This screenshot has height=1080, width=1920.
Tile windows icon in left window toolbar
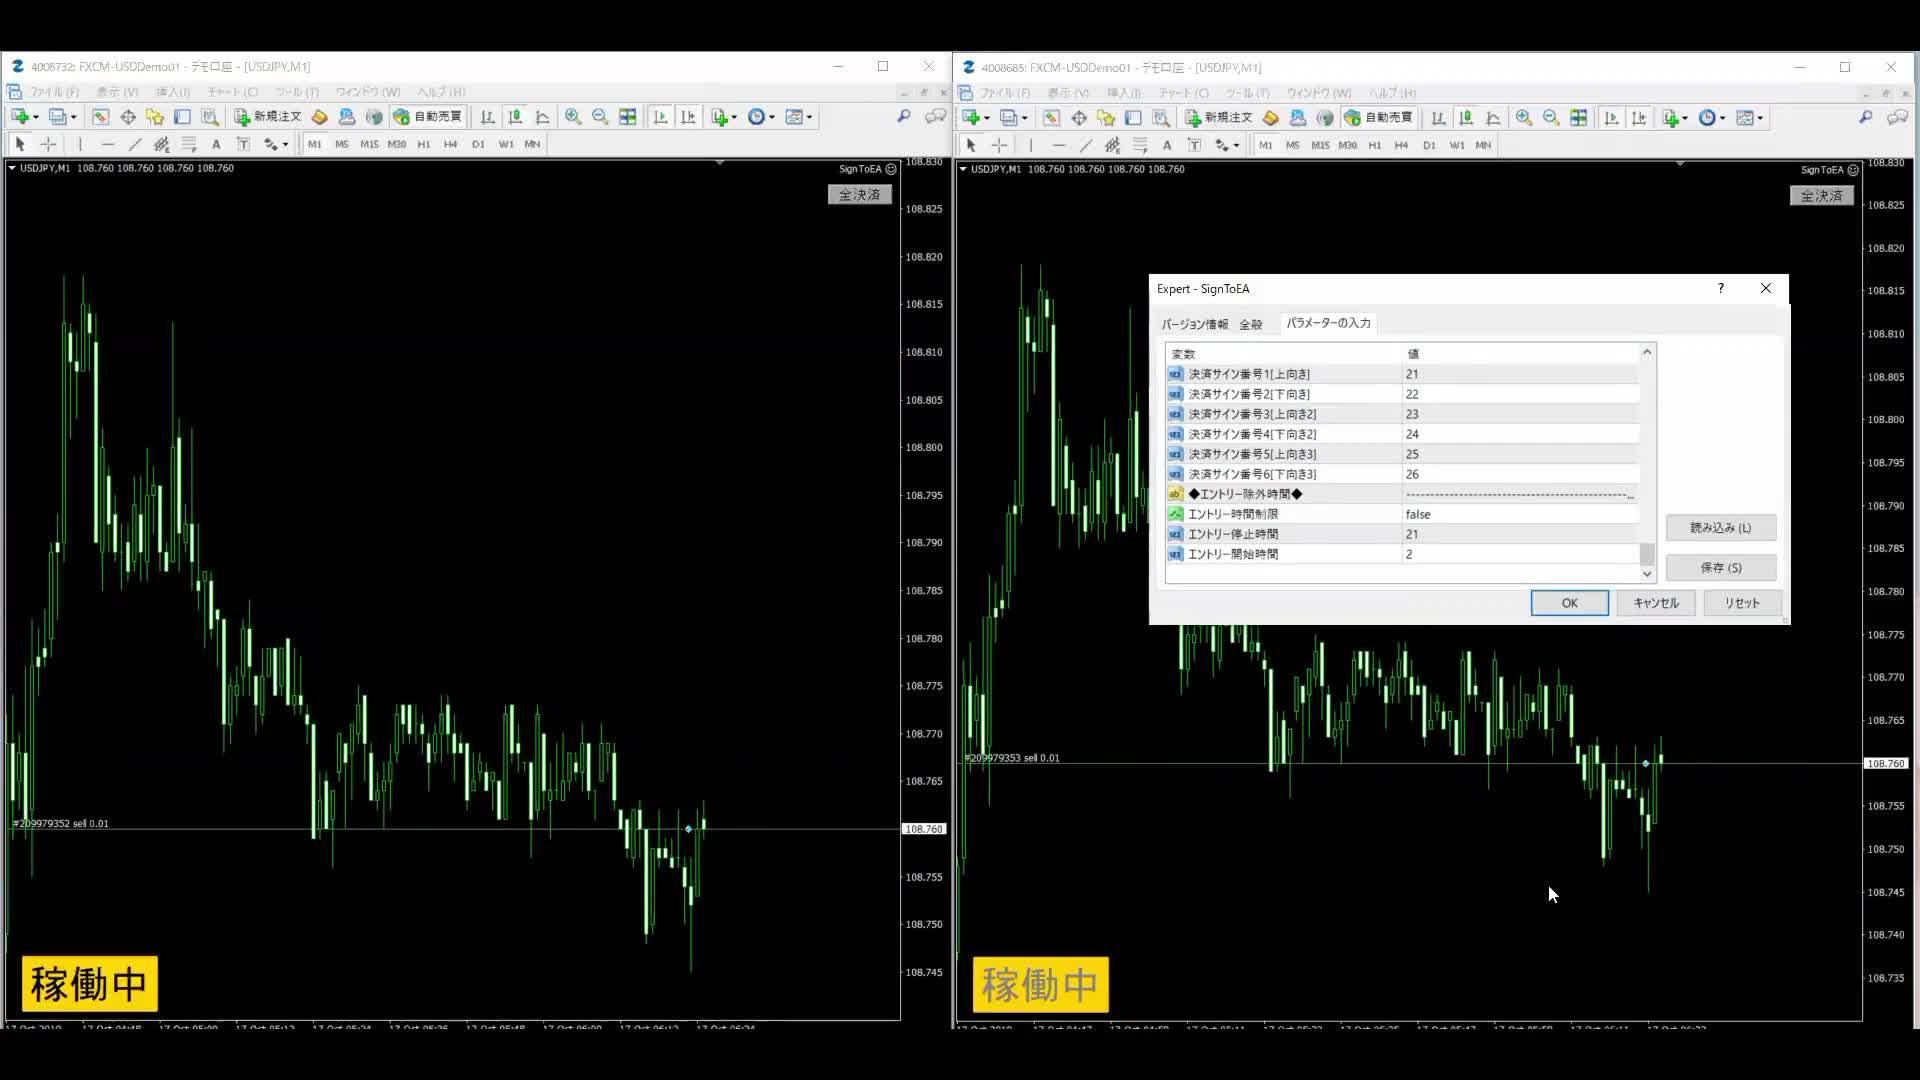click(x=627, y=117)
